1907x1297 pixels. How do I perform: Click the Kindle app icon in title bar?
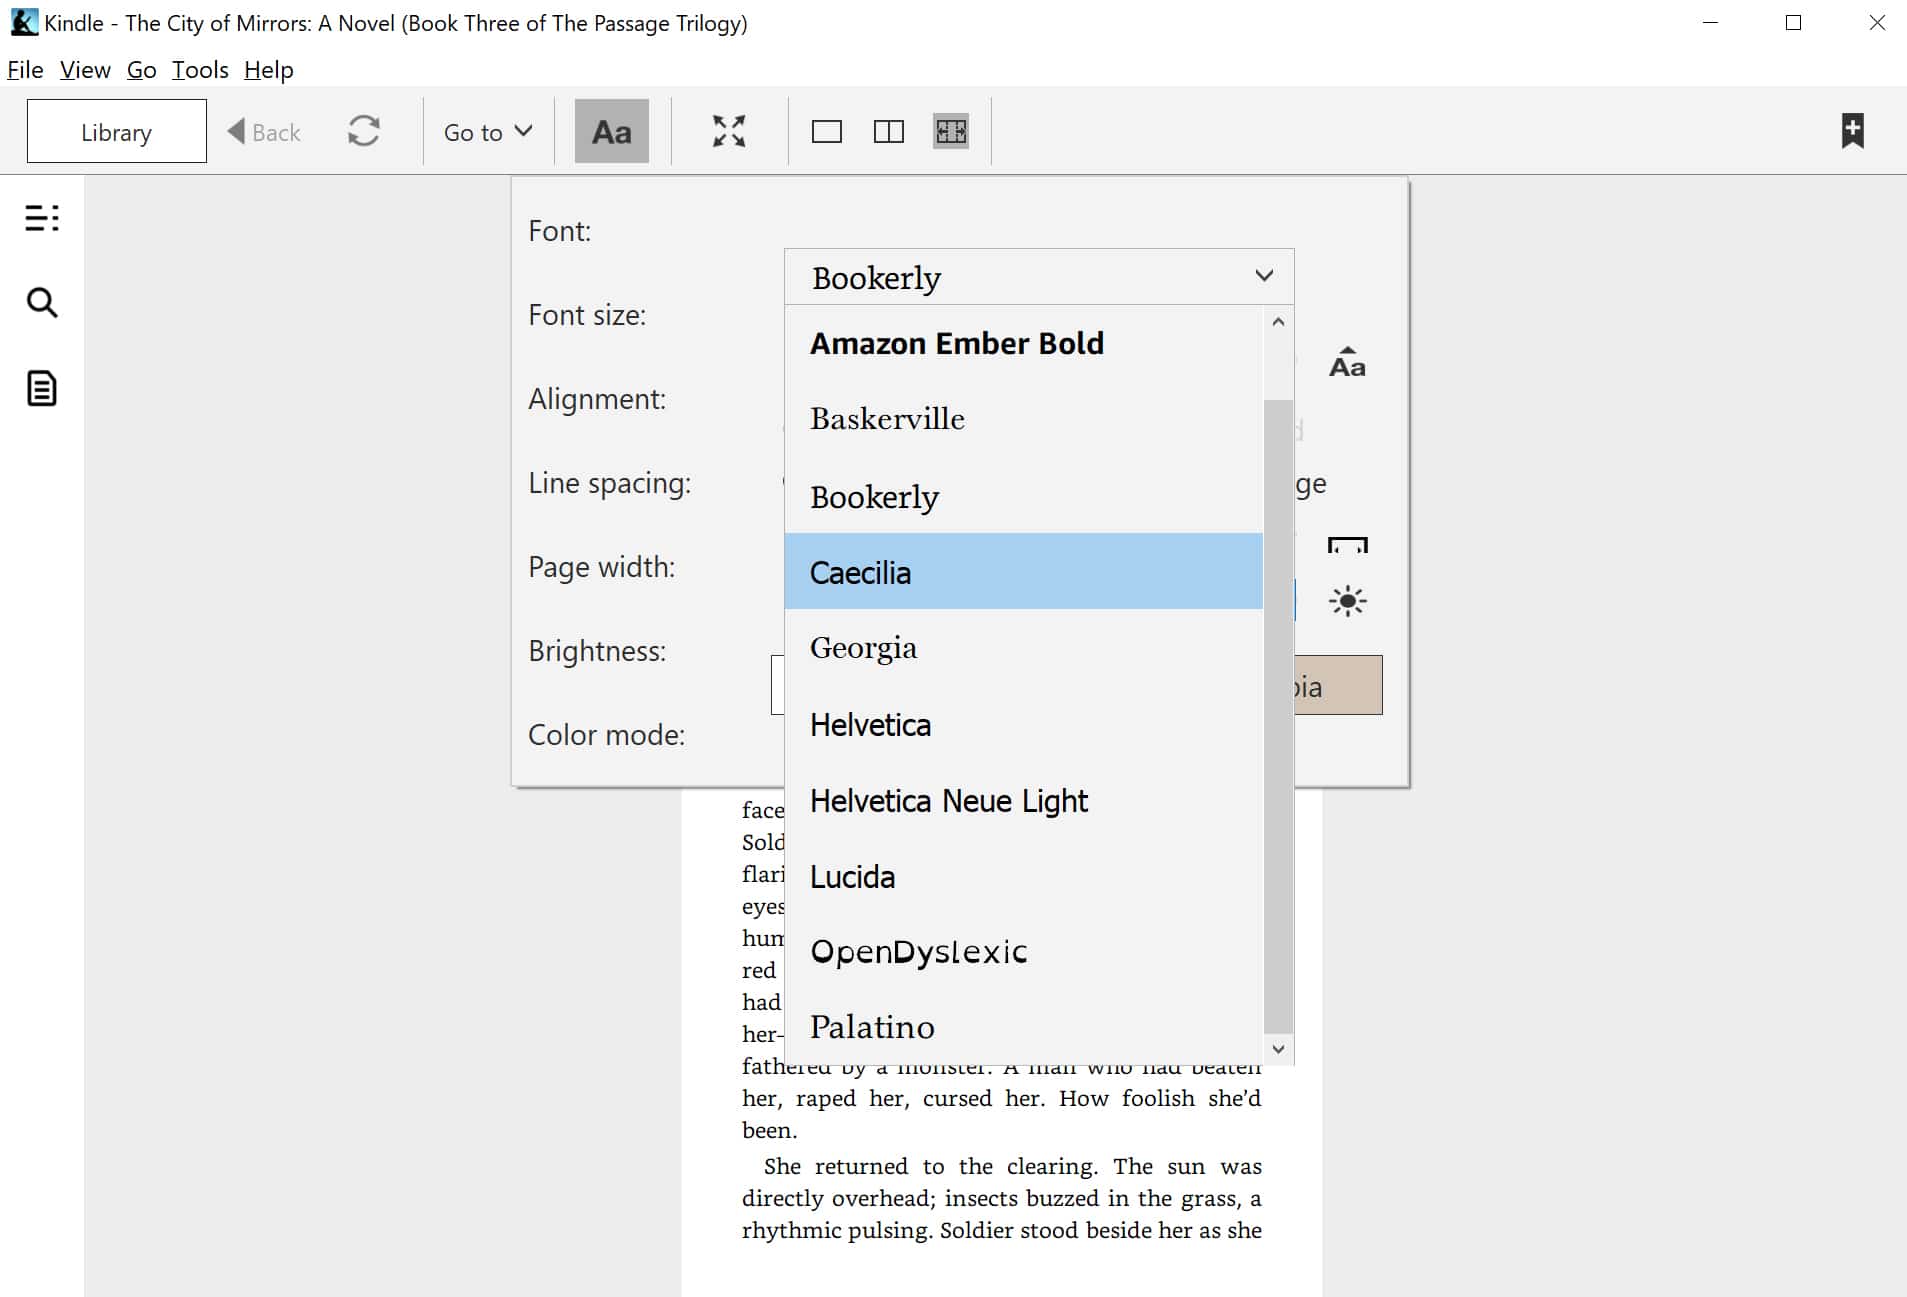pos(24,22)
